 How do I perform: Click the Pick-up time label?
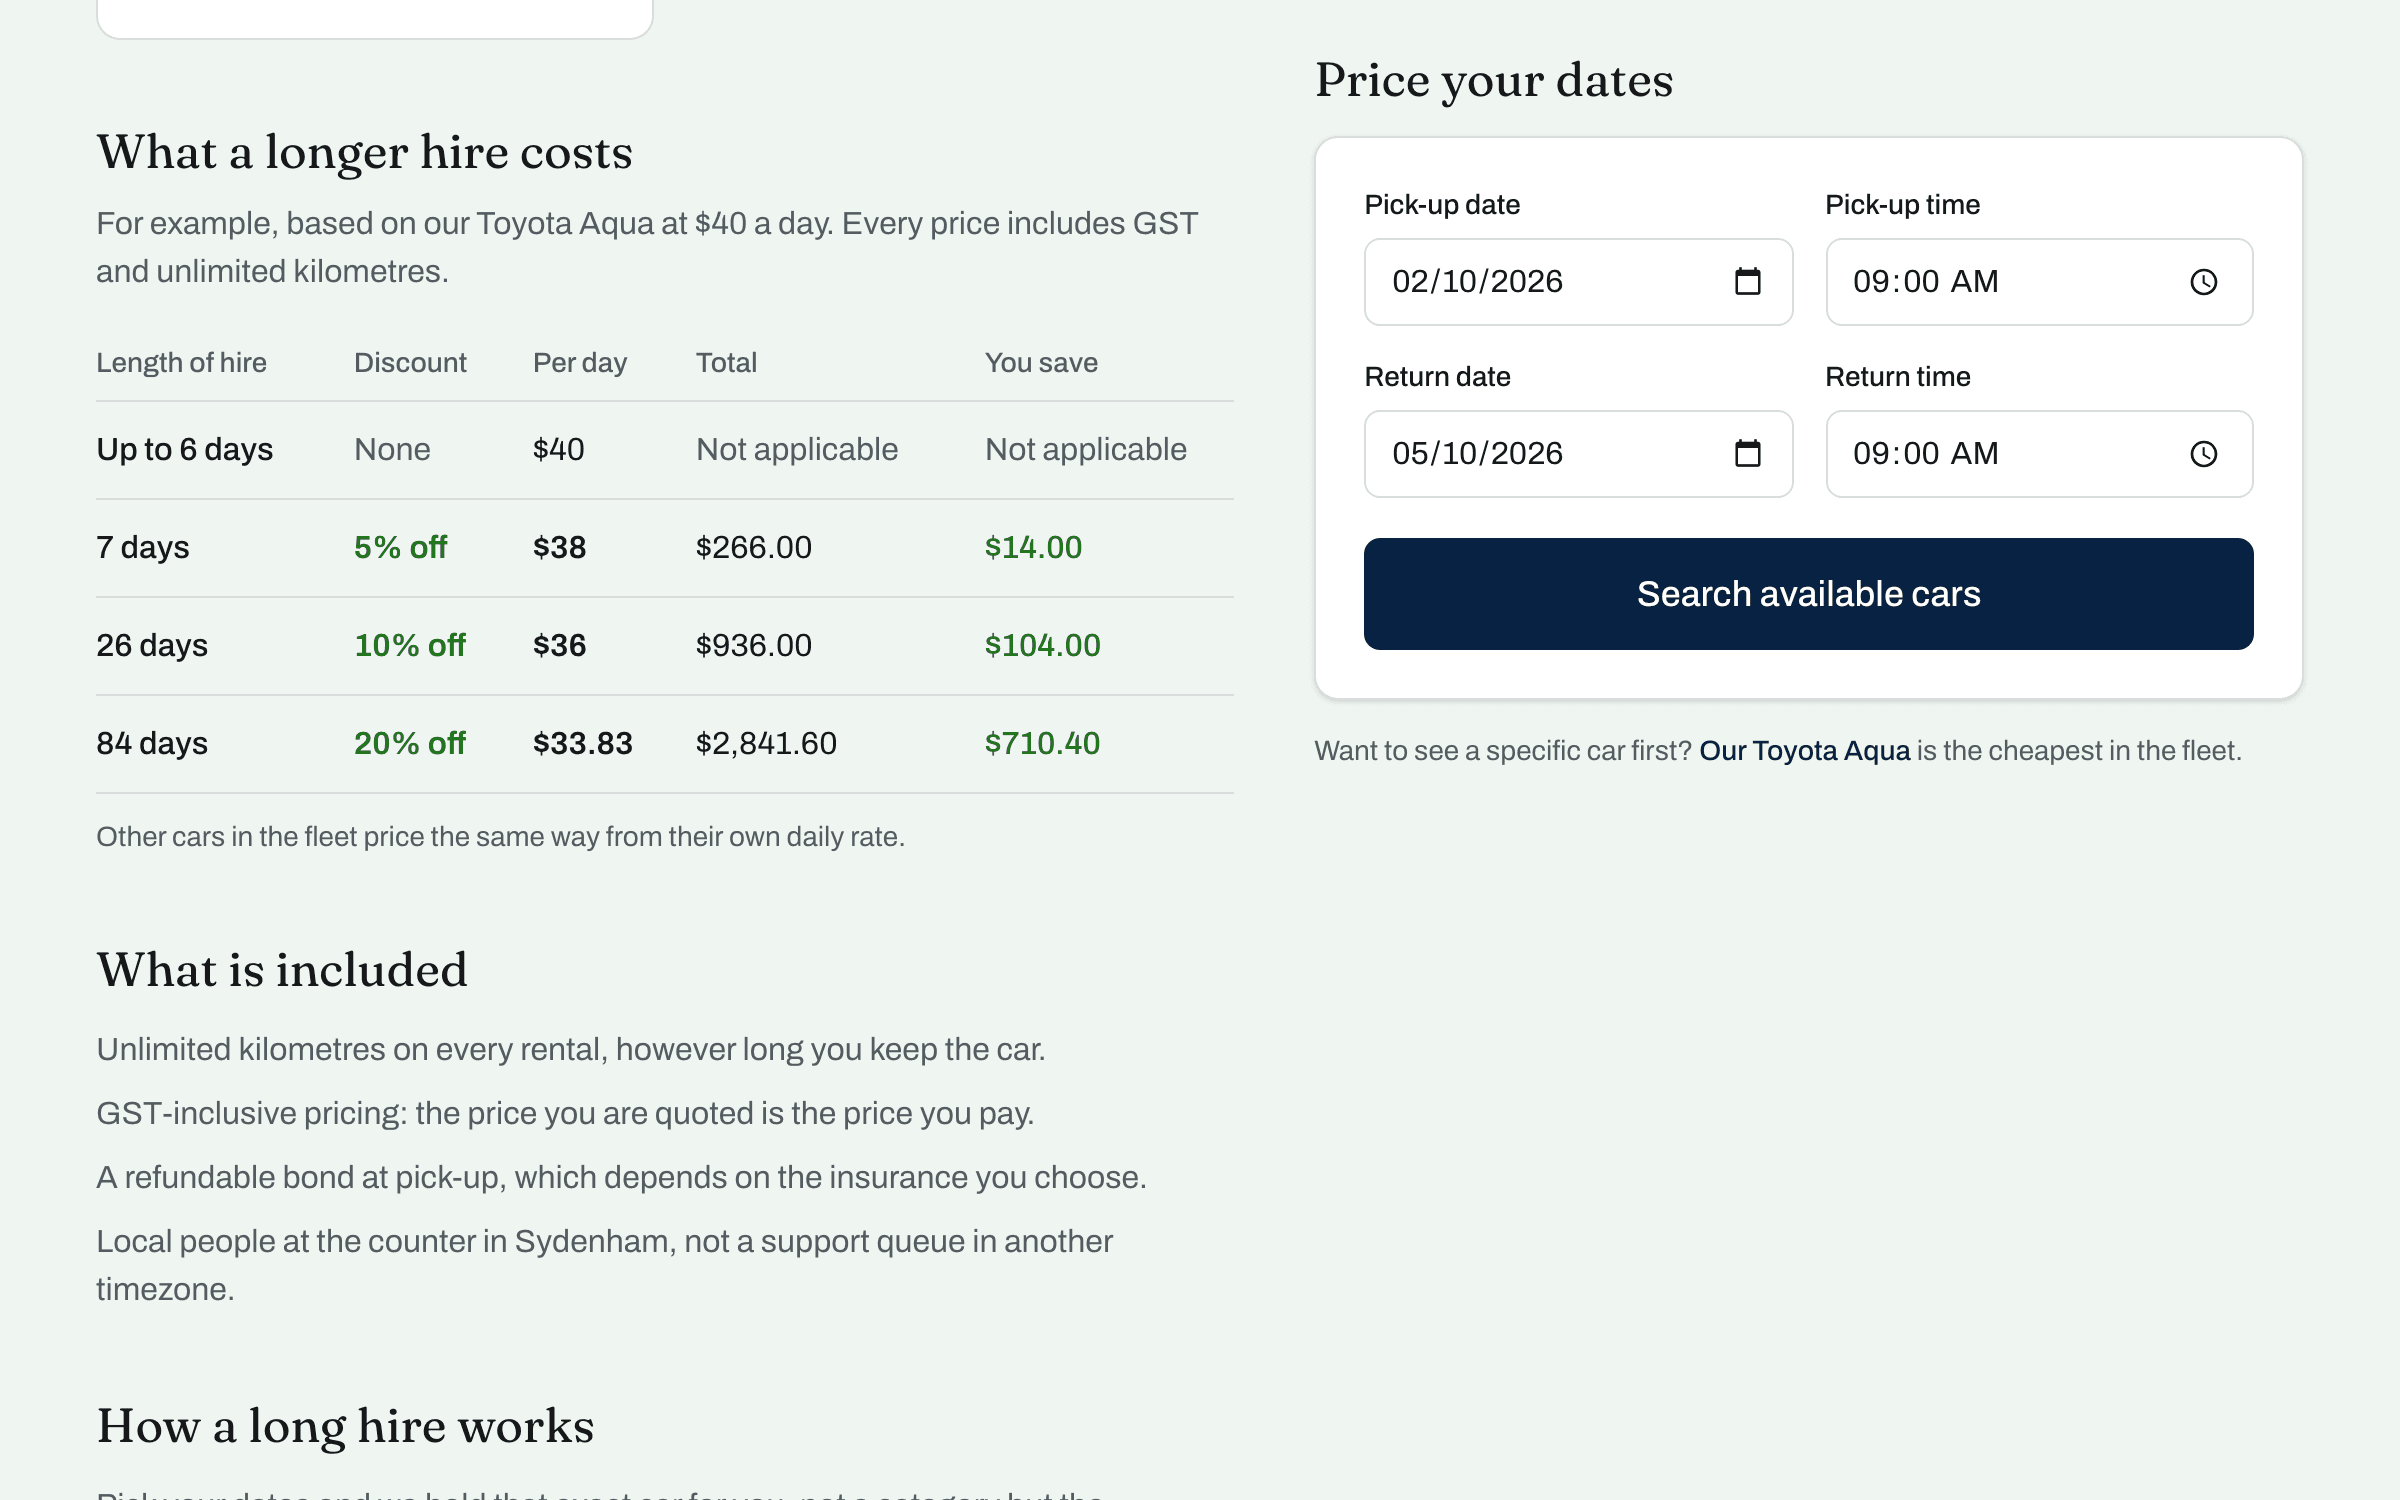coord(1902,205)
